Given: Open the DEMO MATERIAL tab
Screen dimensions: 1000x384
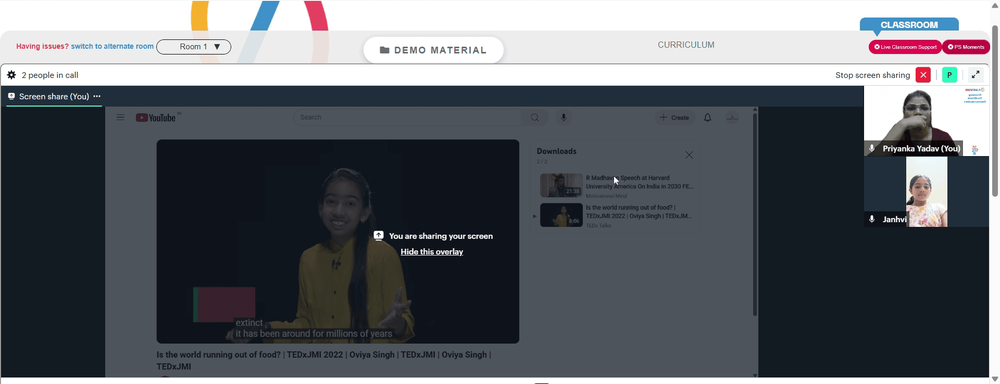Looking at the screenshot, I should click(x=434, y=50).
